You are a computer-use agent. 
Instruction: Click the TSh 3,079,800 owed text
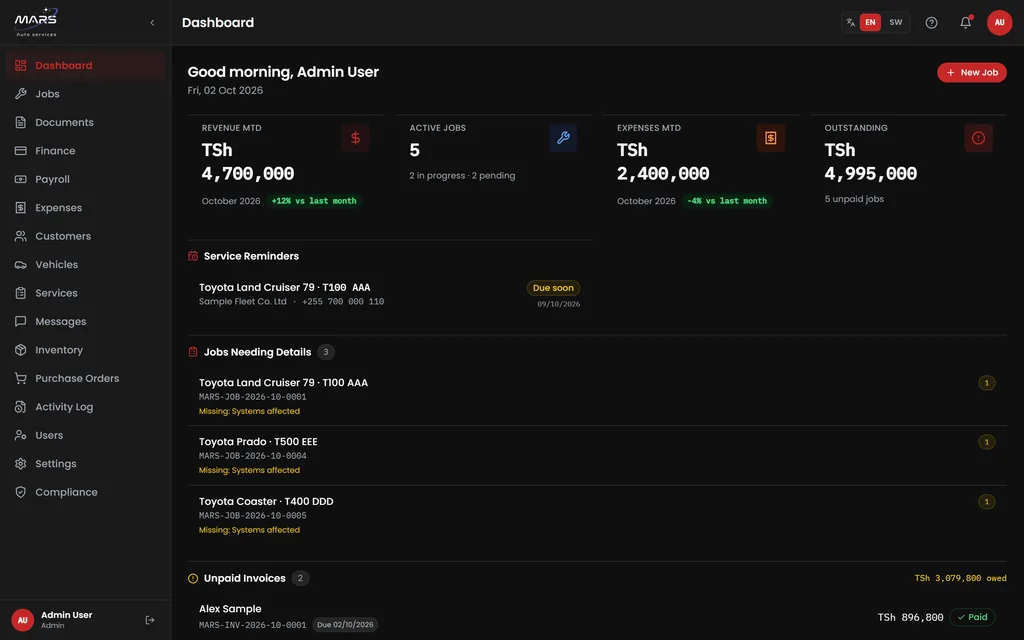(960, 578)
